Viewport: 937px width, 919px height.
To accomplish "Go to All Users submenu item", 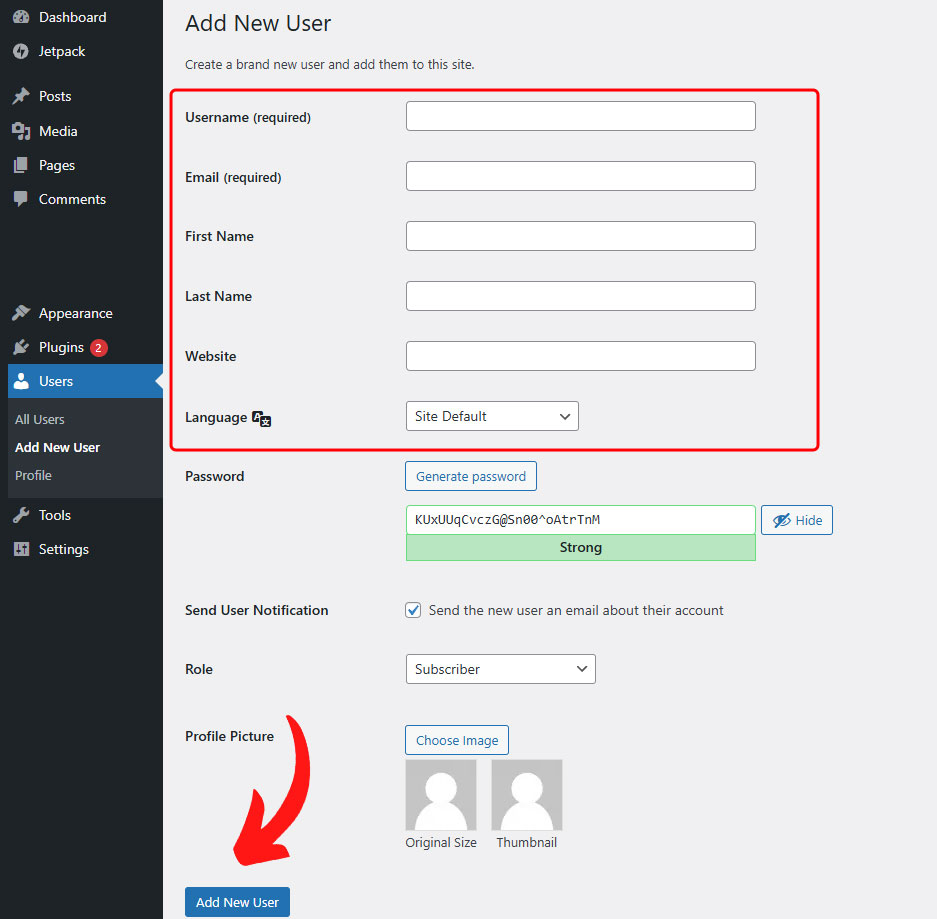I will [40, 419].
